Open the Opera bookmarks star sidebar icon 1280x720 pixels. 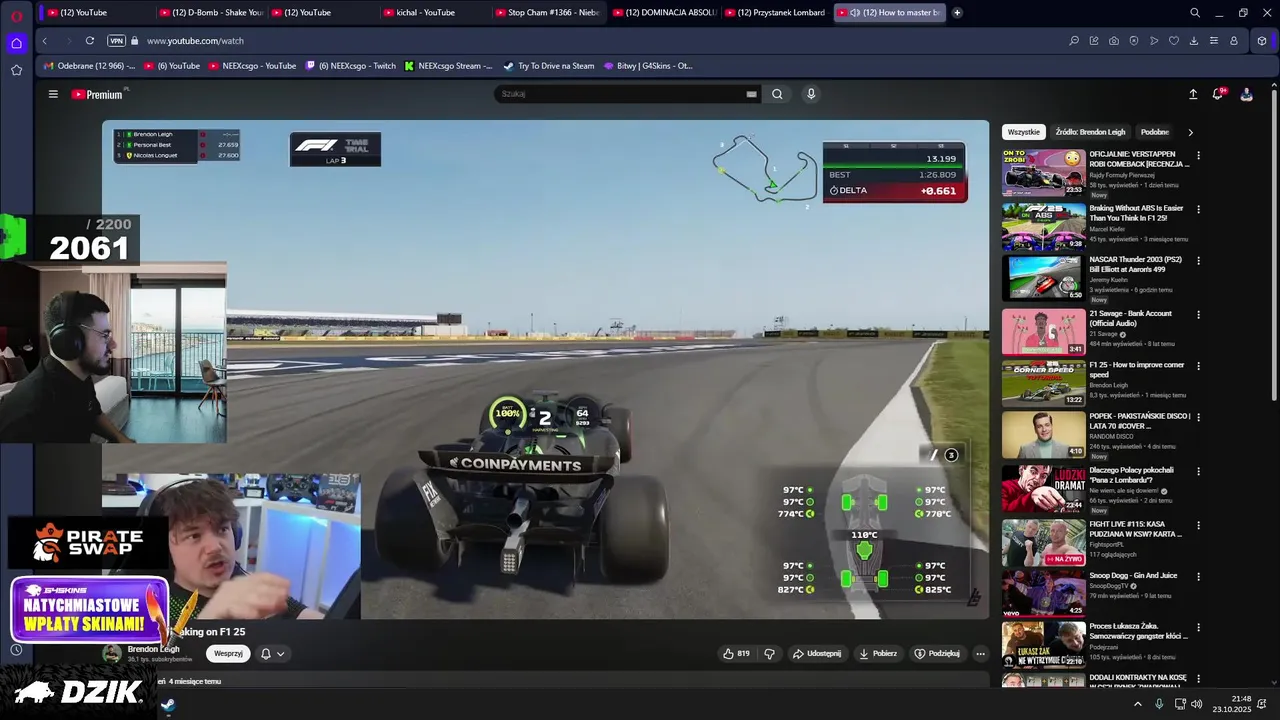coord(16,70)
